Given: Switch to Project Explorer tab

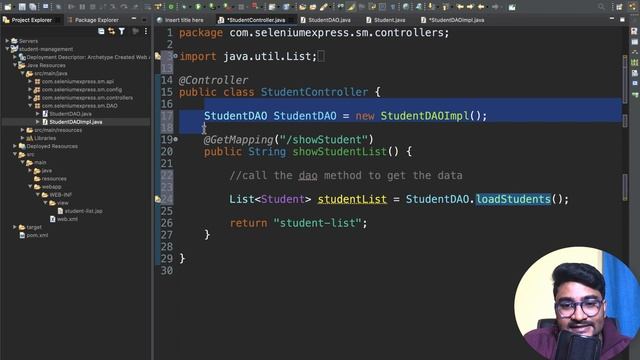Looking at the screenshot, I should pyautogui.click(x=32, y=20).
